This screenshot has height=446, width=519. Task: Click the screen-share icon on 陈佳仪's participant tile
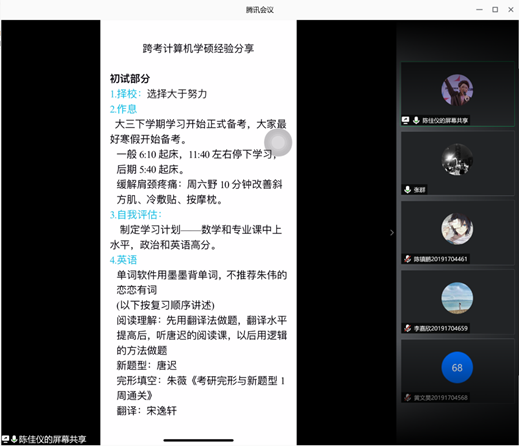[405, 120]
